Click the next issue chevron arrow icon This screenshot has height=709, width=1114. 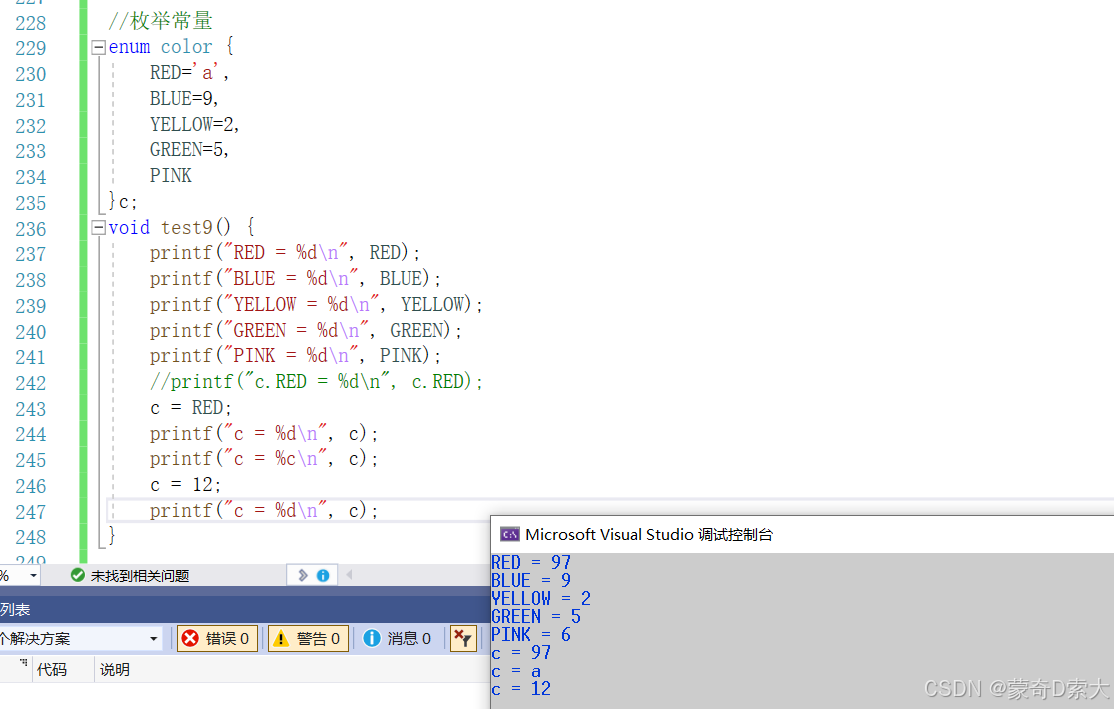click(x=303, y=575)
